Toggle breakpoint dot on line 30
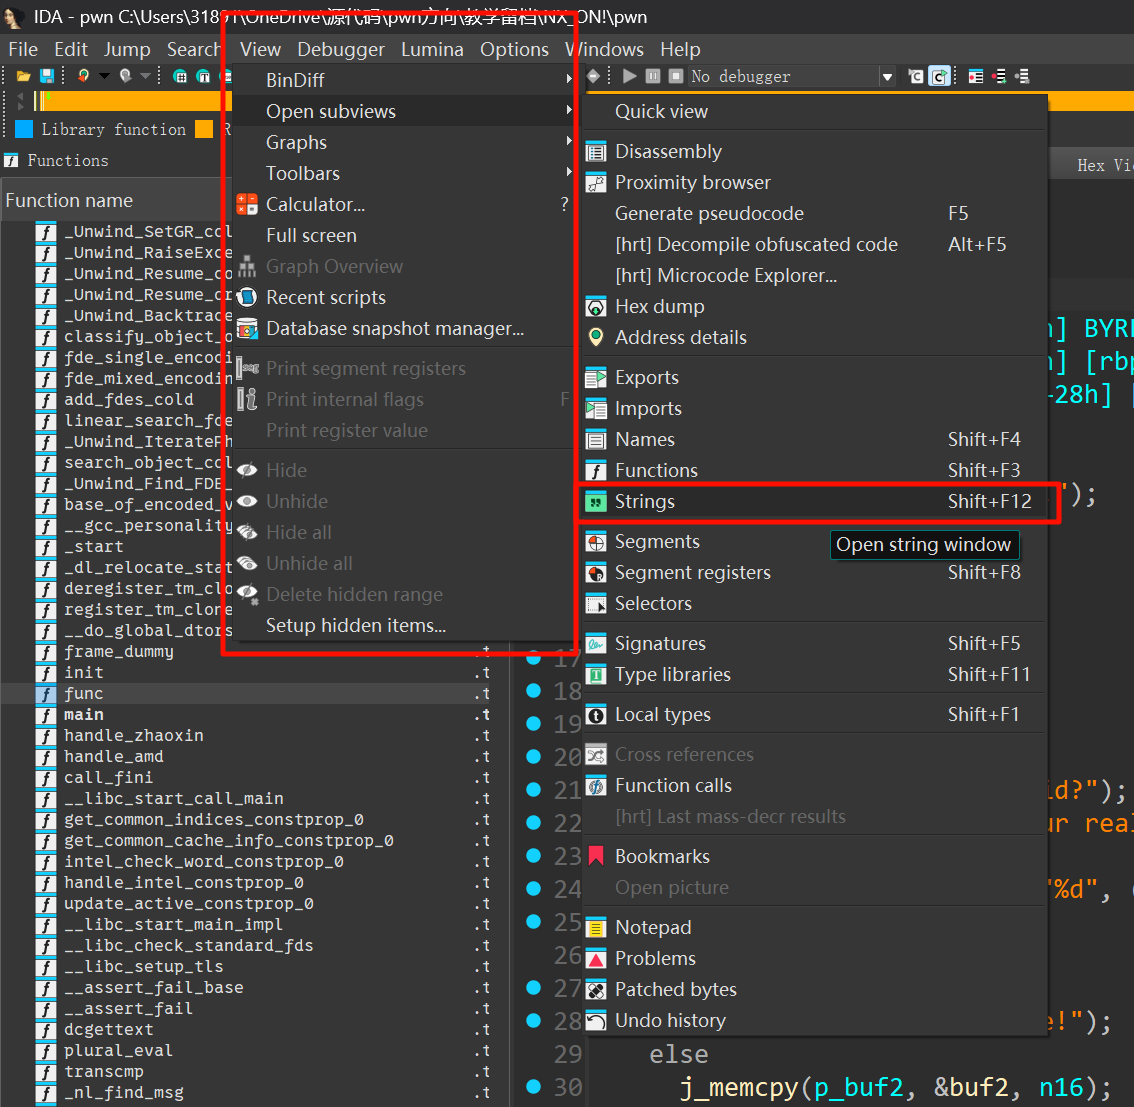Screen dimensions: 1134x1107 coord(534,1086)
